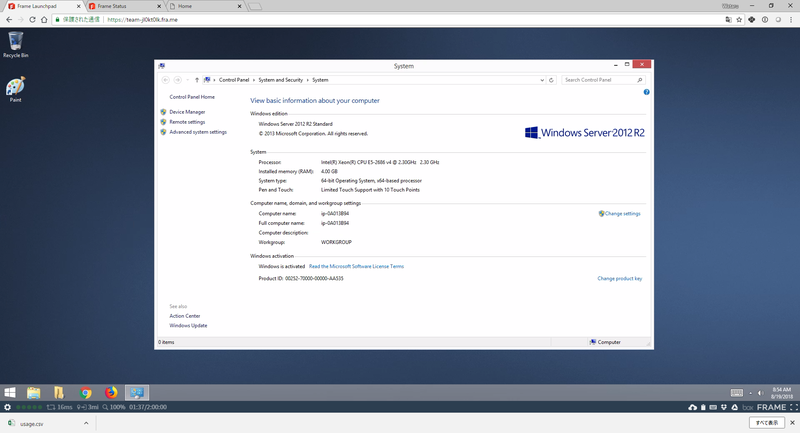Show hidden tray icons arrow
800x433 pixels.
click(751, 393)
